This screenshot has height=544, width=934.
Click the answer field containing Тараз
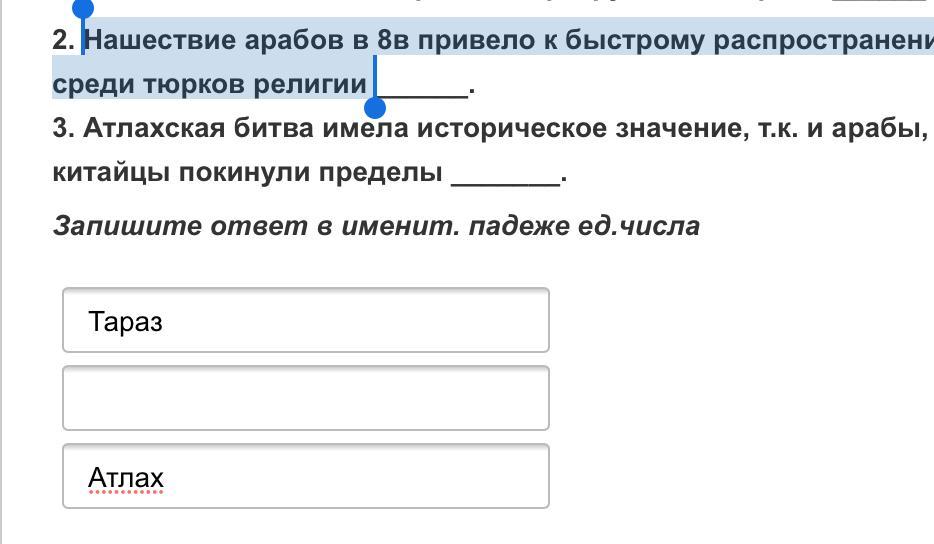coord(305,320)
